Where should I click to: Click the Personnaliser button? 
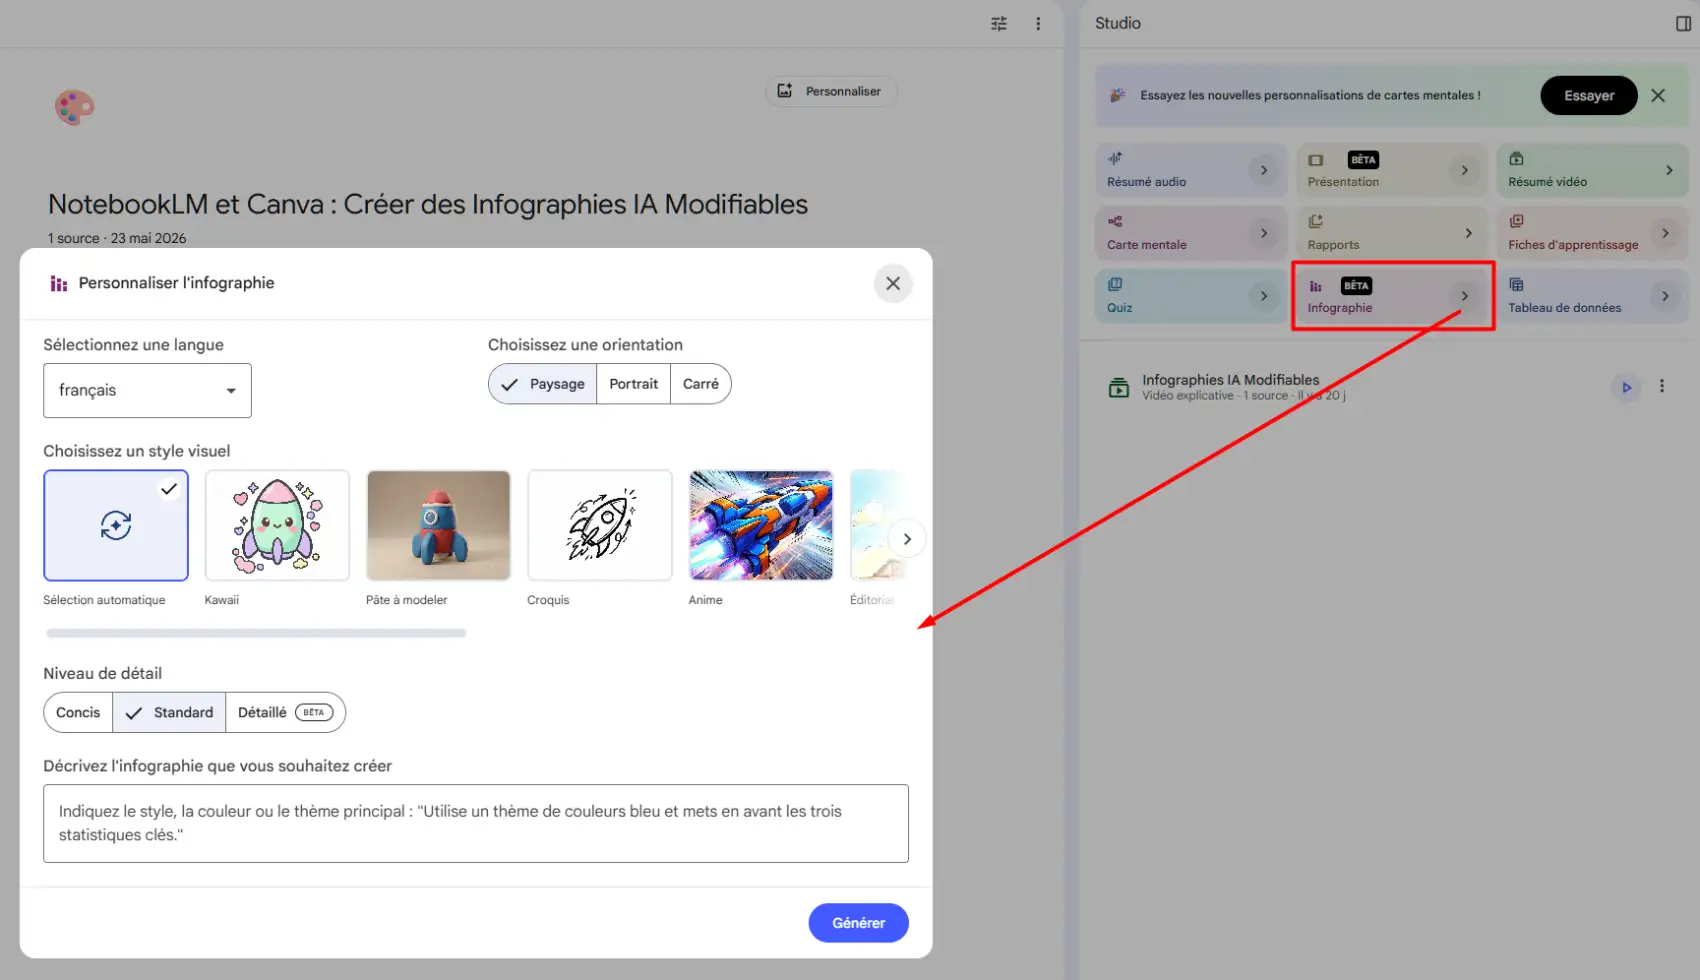[831, 91]
